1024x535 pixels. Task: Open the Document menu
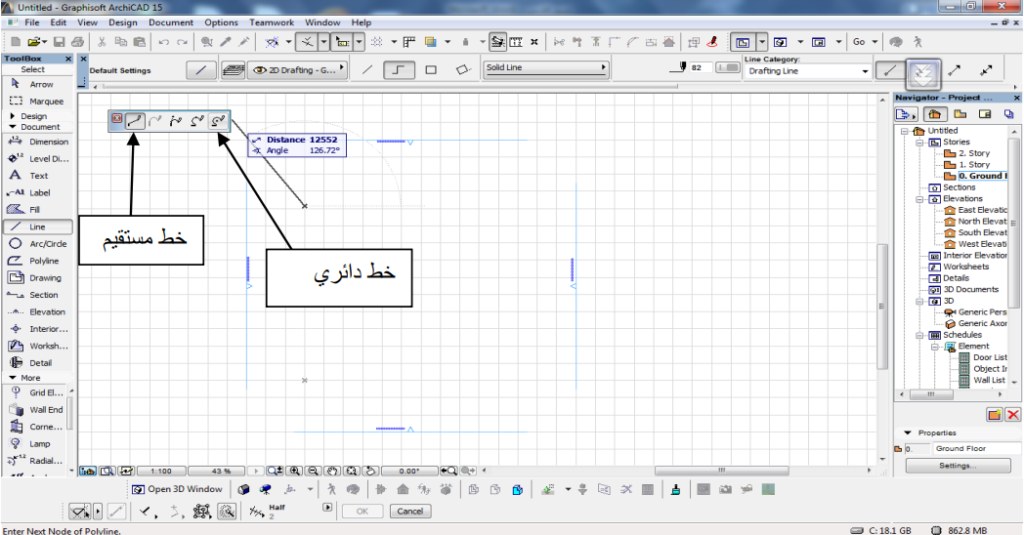click(x=171, y=22)
